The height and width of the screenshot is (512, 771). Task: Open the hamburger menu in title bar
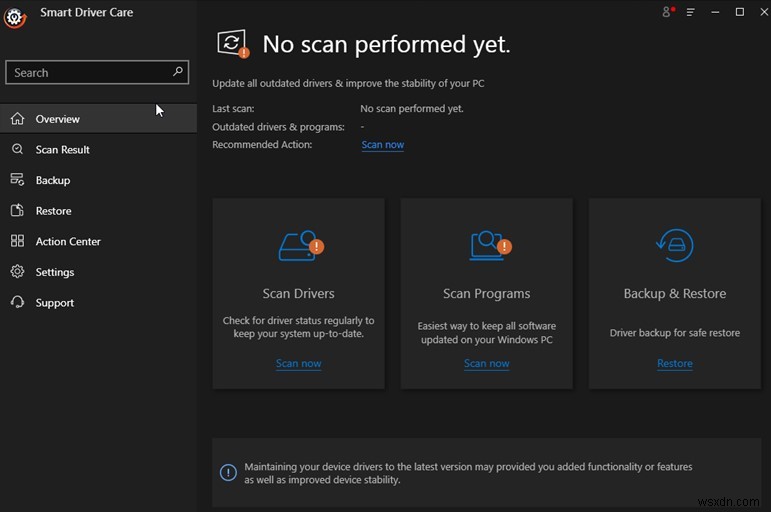pyautogui.click(x=690, y=12)
